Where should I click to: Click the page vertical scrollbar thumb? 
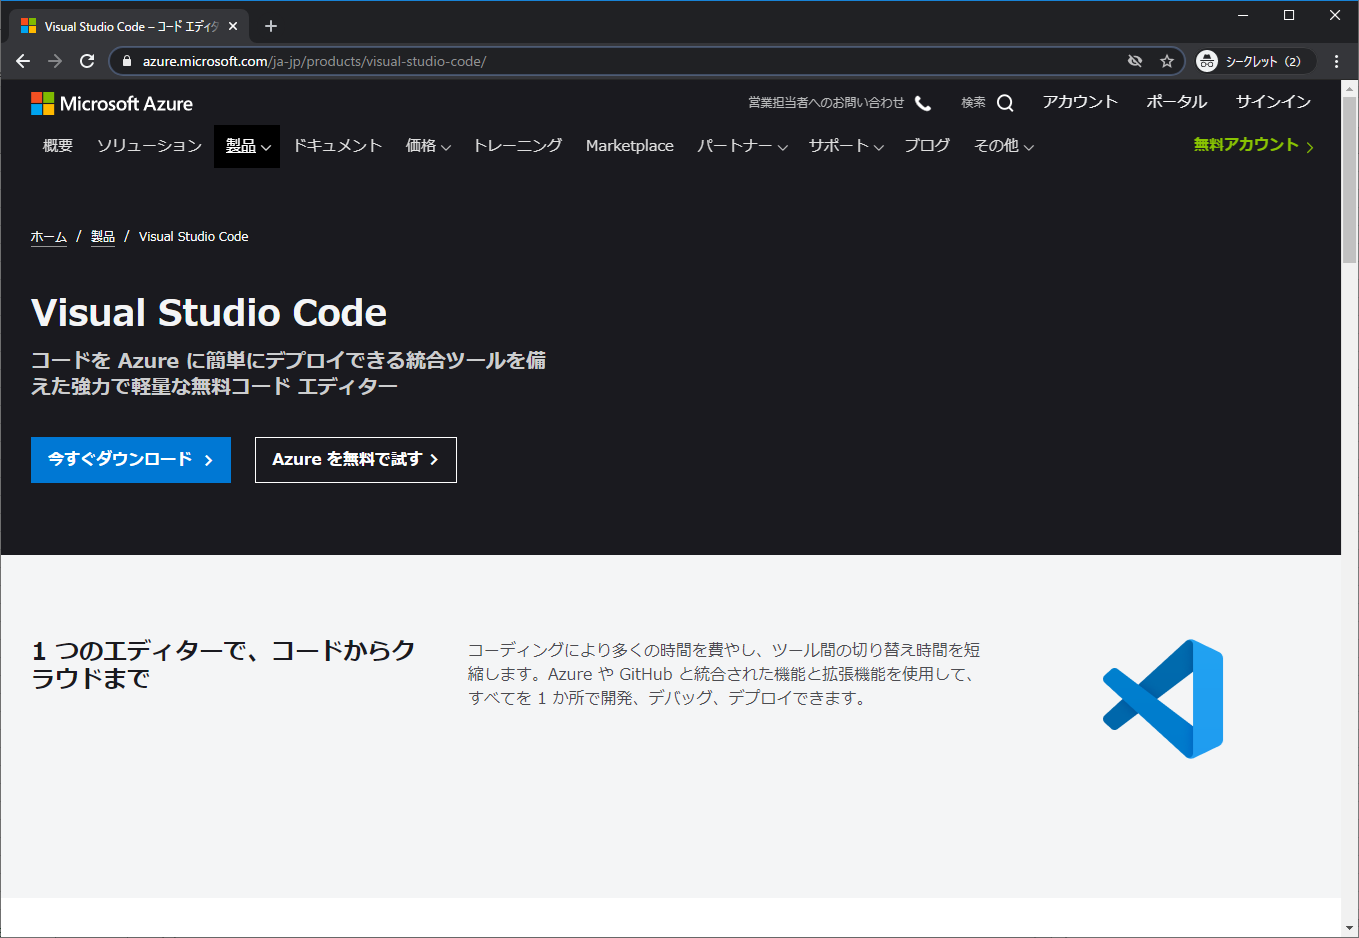coord(1349,178)
